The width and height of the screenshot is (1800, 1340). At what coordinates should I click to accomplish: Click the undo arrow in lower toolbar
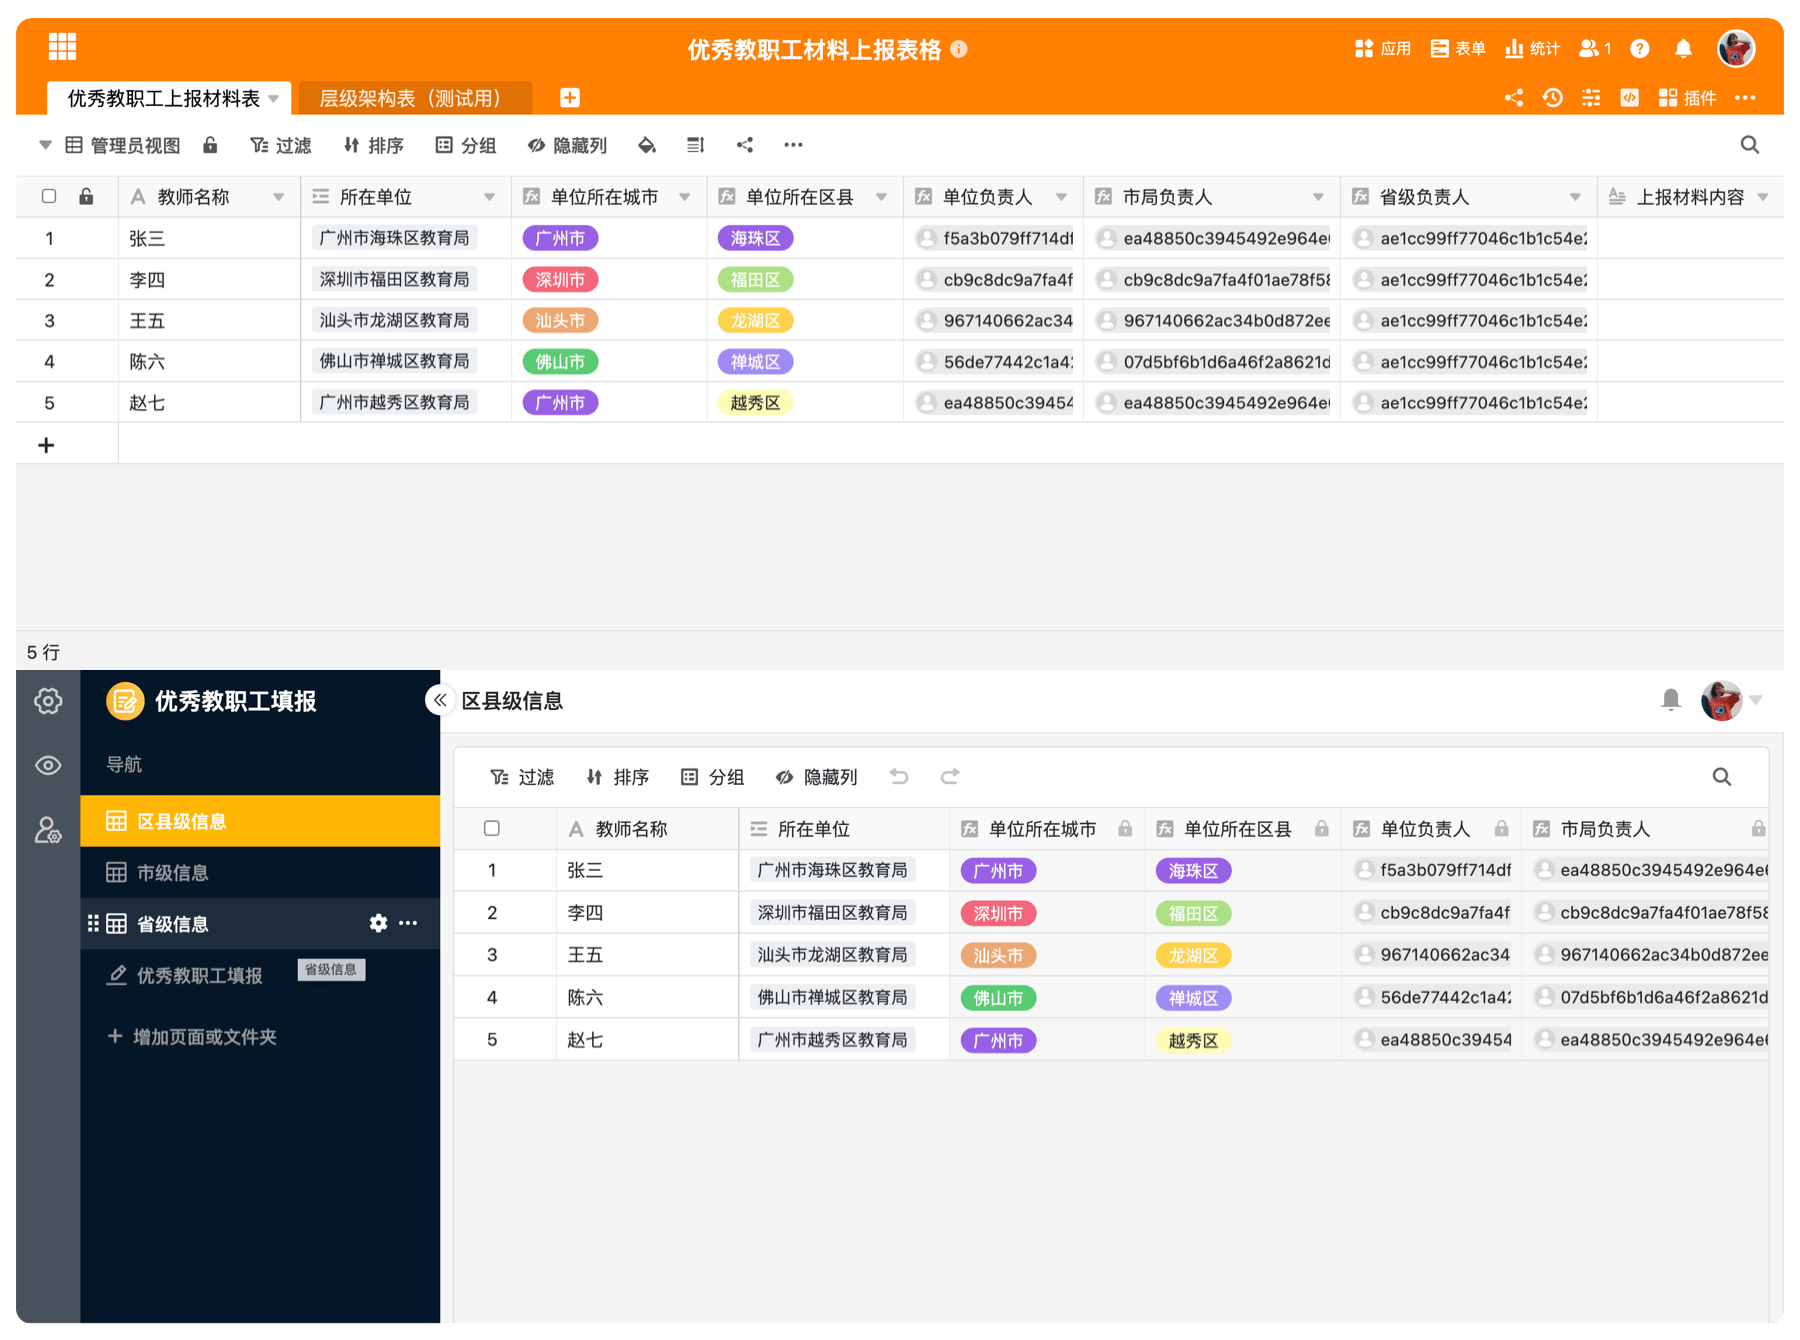899,777
